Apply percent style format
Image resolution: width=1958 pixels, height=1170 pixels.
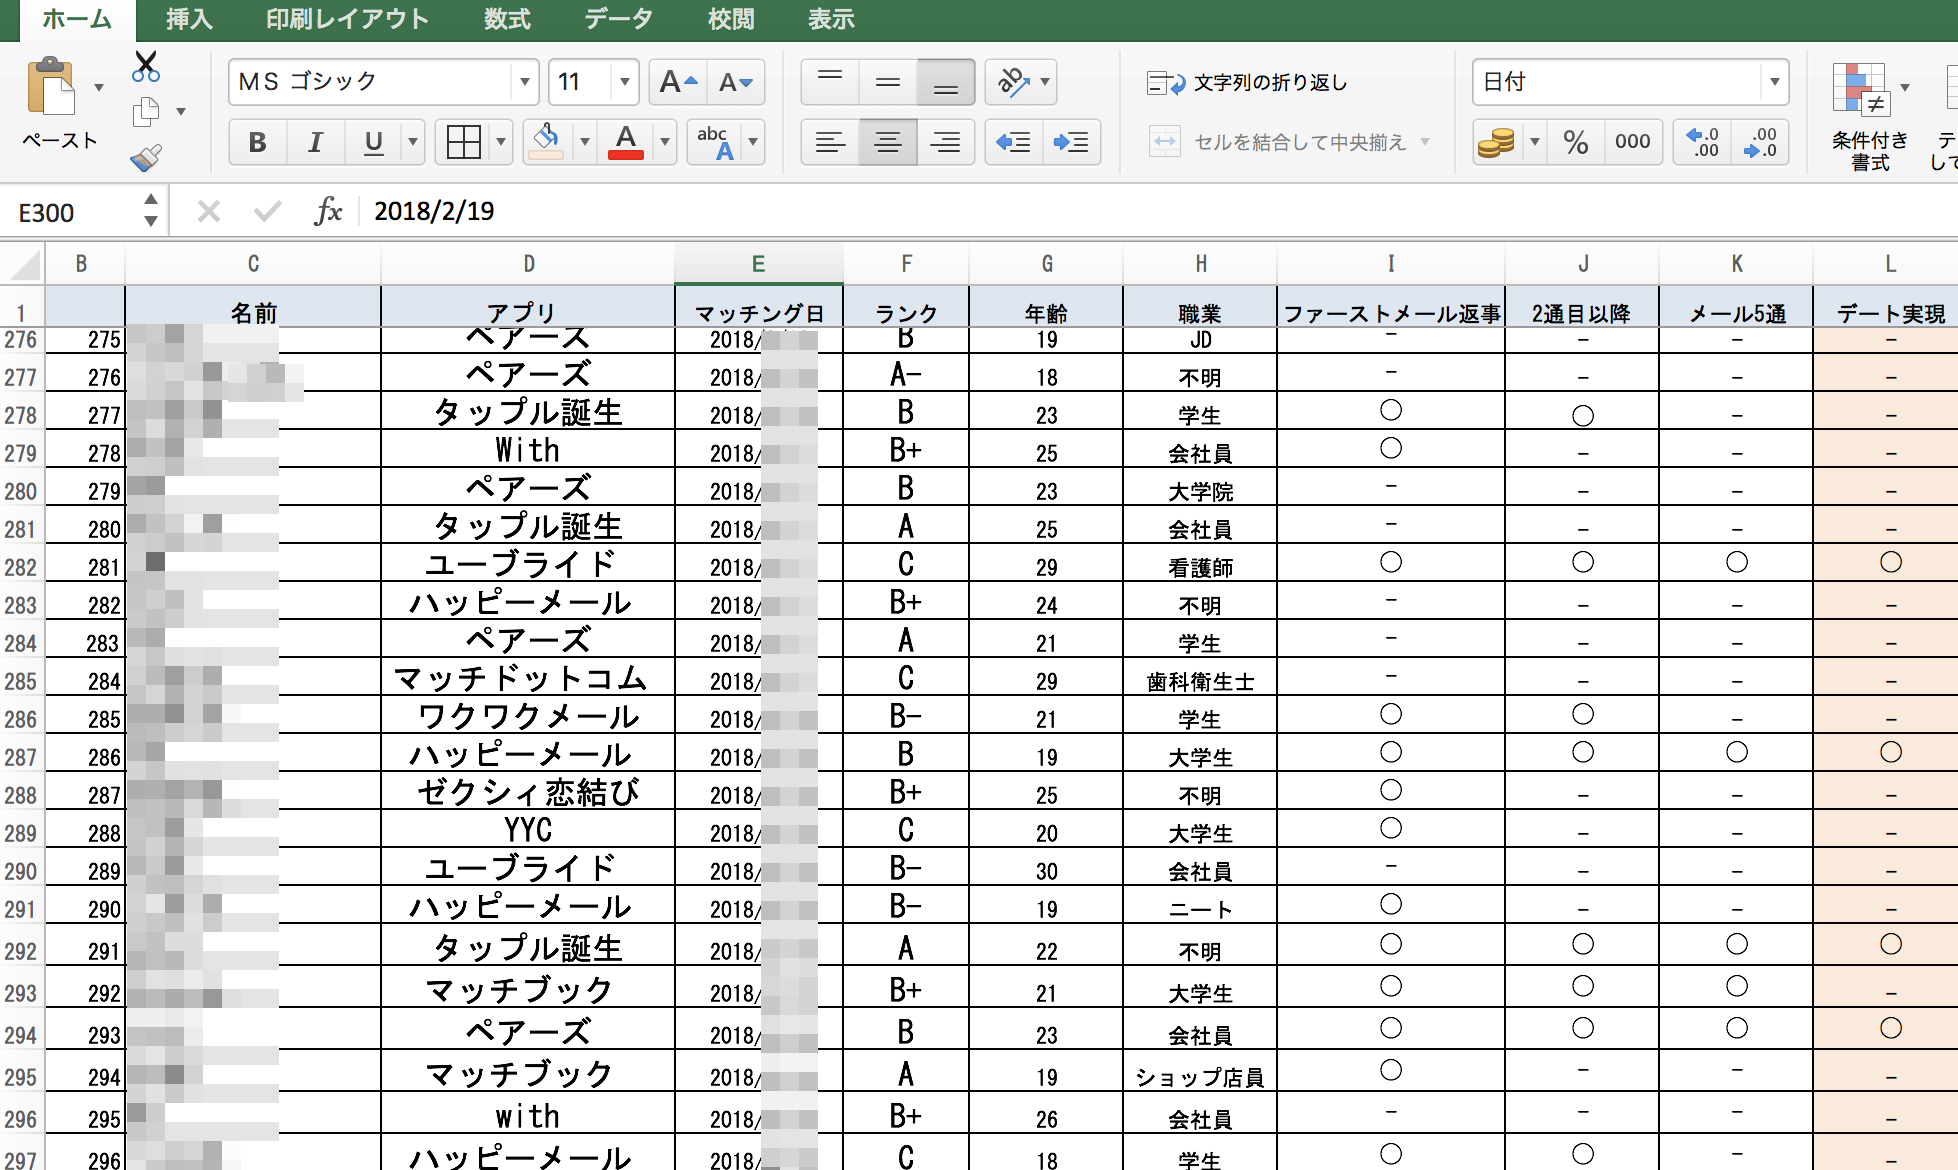[x=1576, y=142]
